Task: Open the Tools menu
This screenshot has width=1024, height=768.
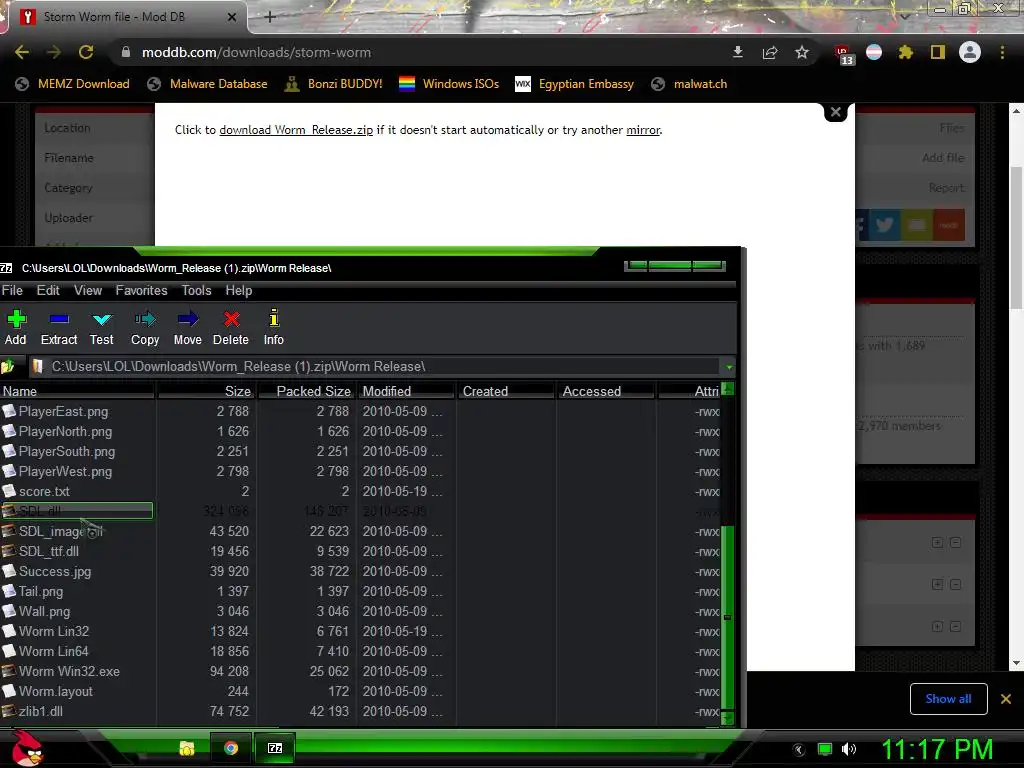Action: coord(196,291)
